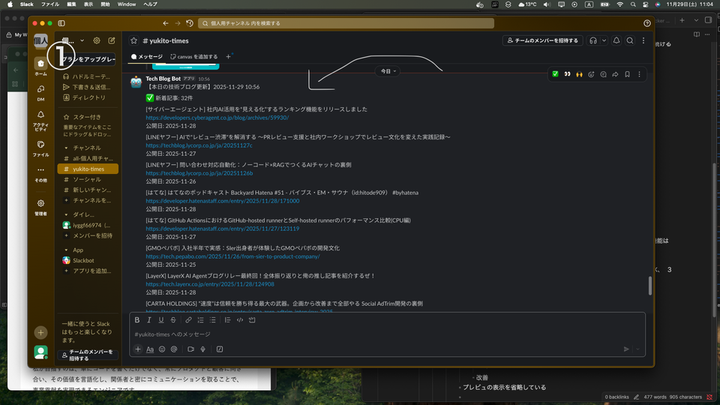Toggle italic formatting in the composer

[149, 320]
